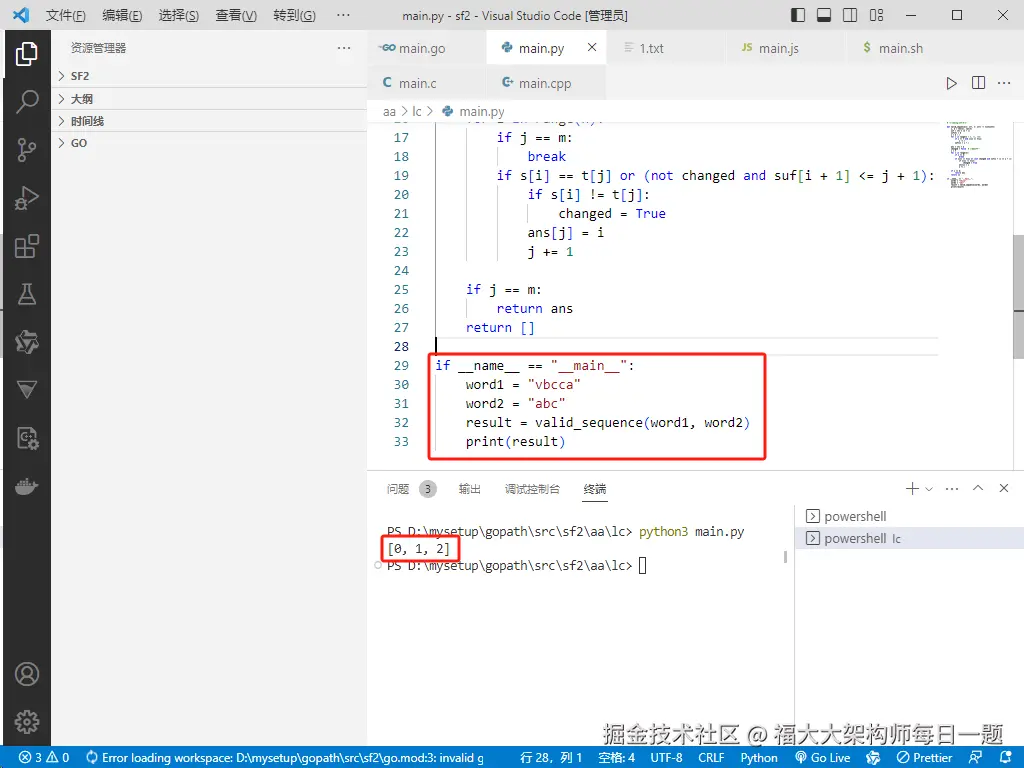Click breadcrumb folder aa
Image resolution: width=1024 pixels, height=768 pixels.
tap(389, 112)
